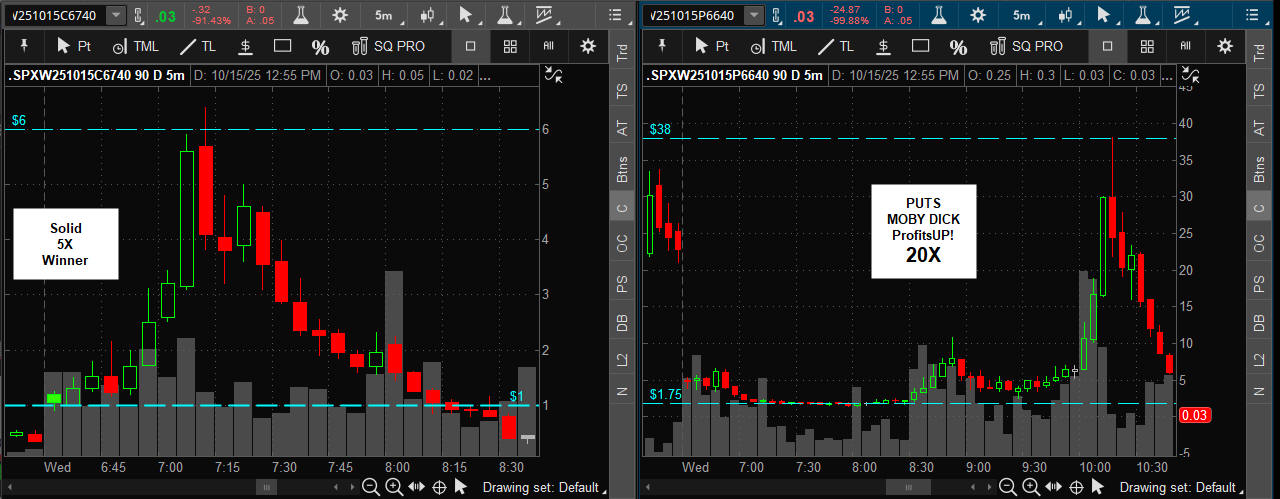
Task: Open the symbol dropdown for 251015C6740
Action: (116, 15)
